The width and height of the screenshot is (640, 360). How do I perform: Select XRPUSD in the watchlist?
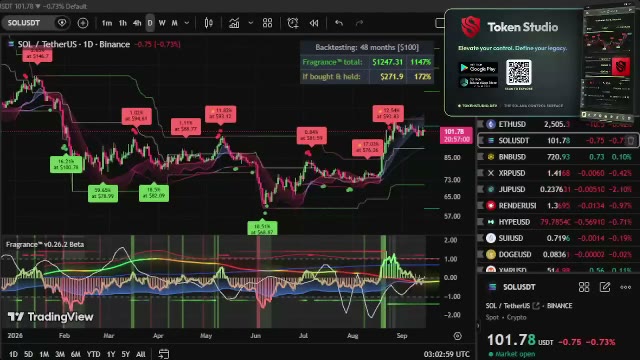pyautogui.click(x=558, y=173)
